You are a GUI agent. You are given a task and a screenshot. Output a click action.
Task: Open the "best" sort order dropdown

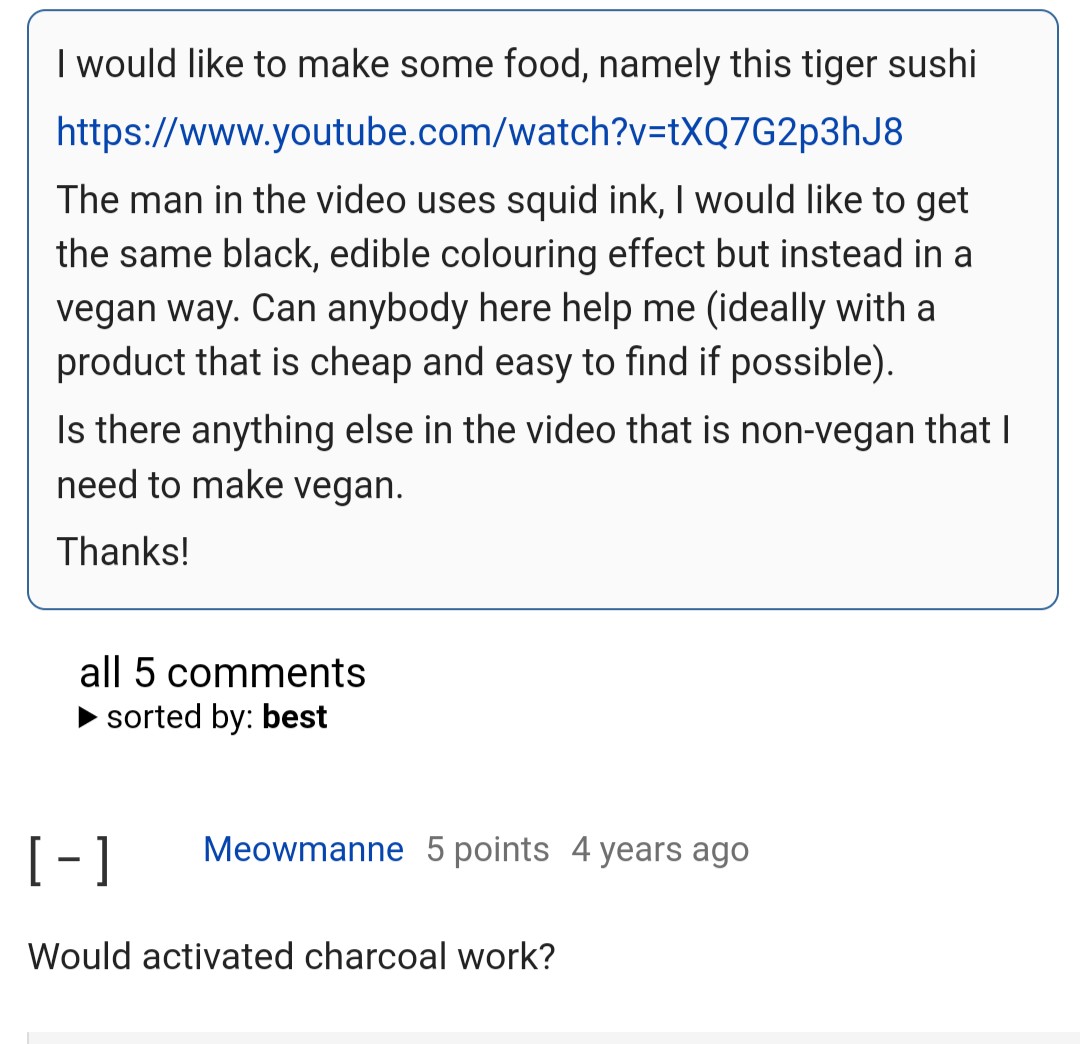pyautogui.click(x=295, y=717)
